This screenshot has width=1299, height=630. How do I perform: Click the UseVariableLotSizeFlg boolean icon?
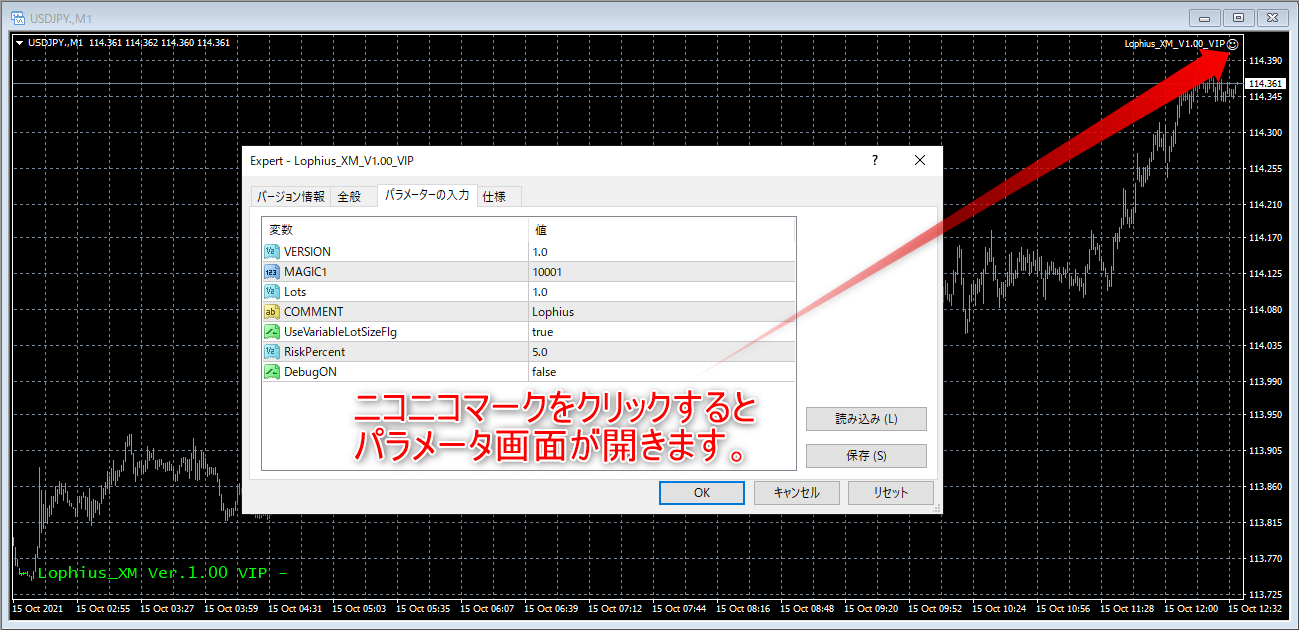pos(272,332)
